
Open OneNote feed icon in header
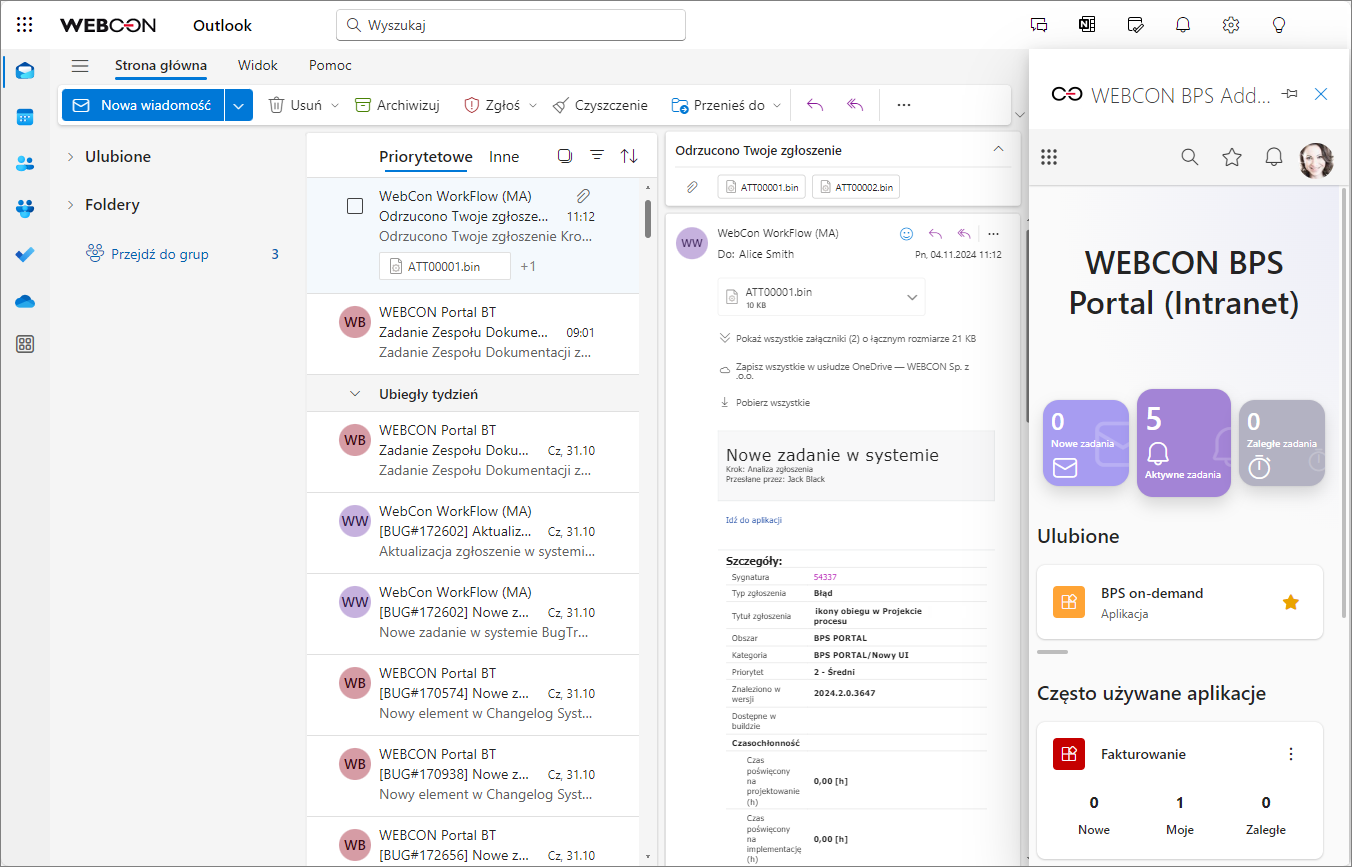click(1087, 25)
